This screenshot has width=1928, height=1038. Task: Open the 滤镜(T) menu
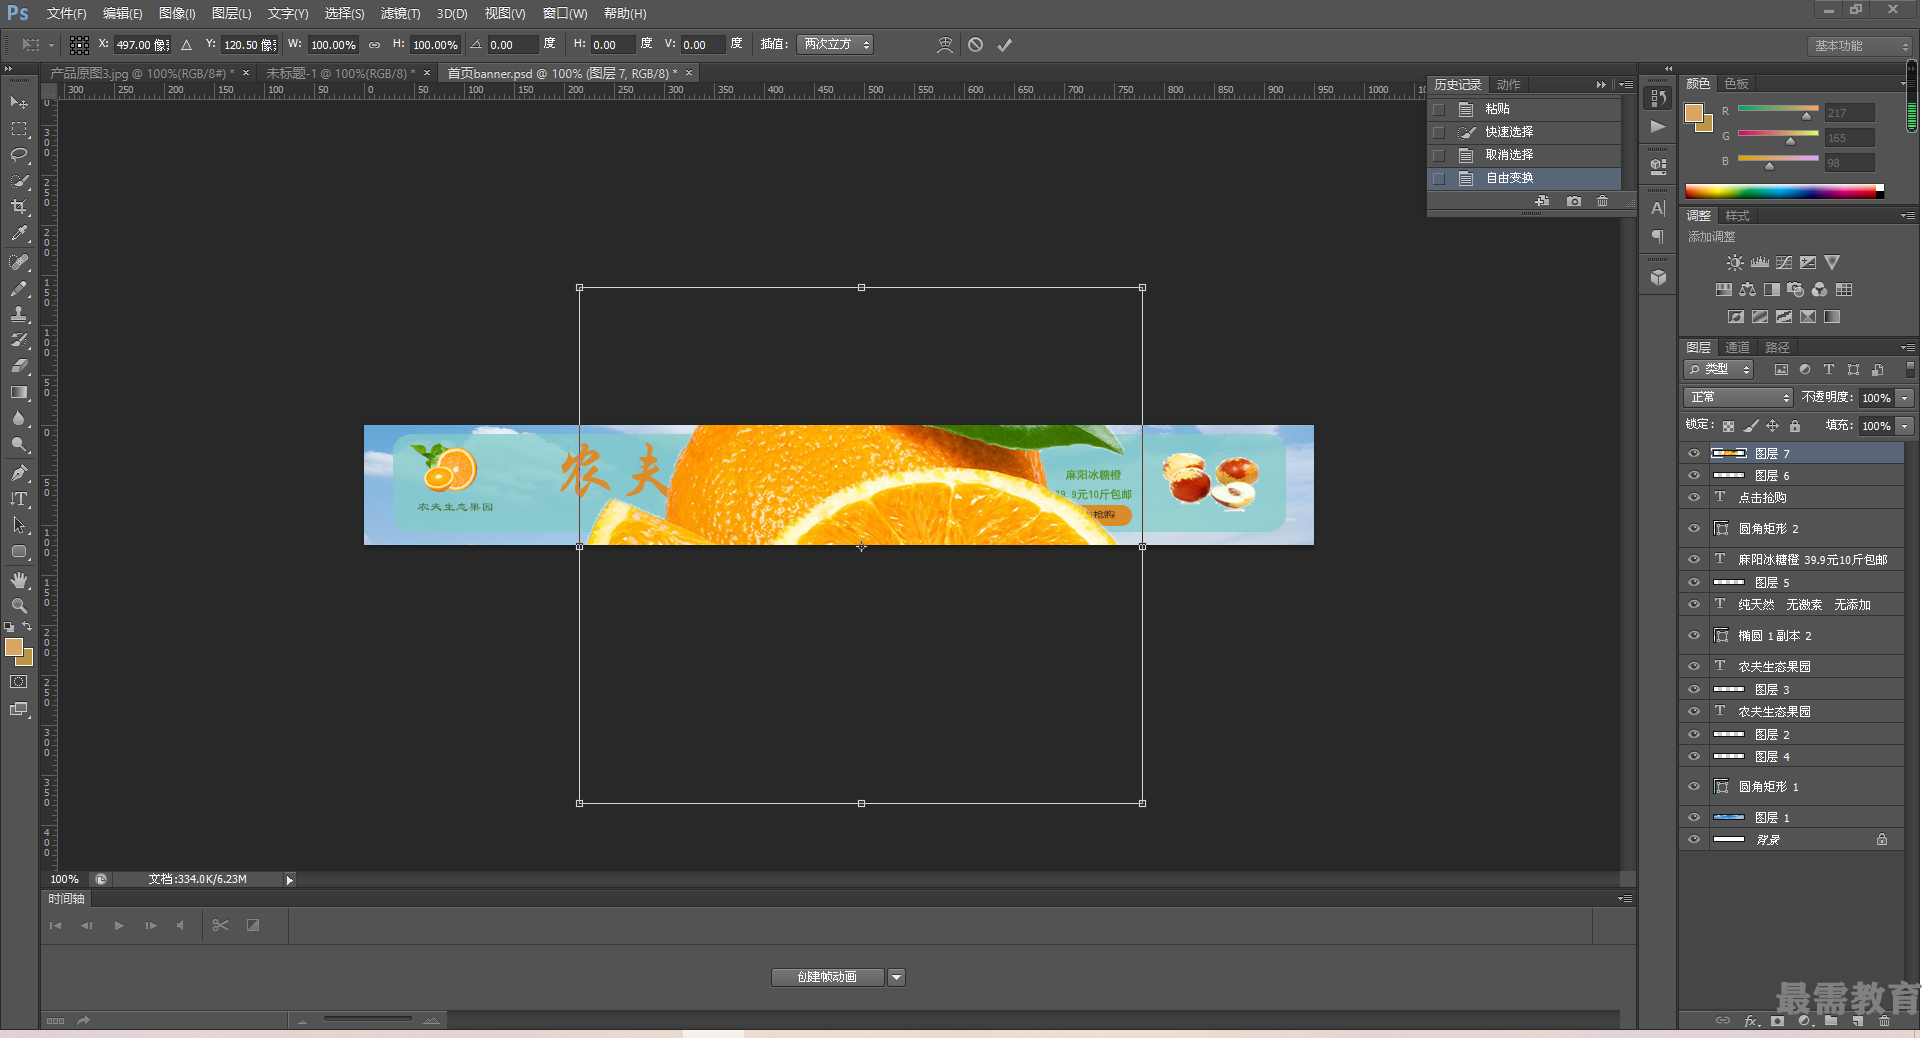pos(400,14)
